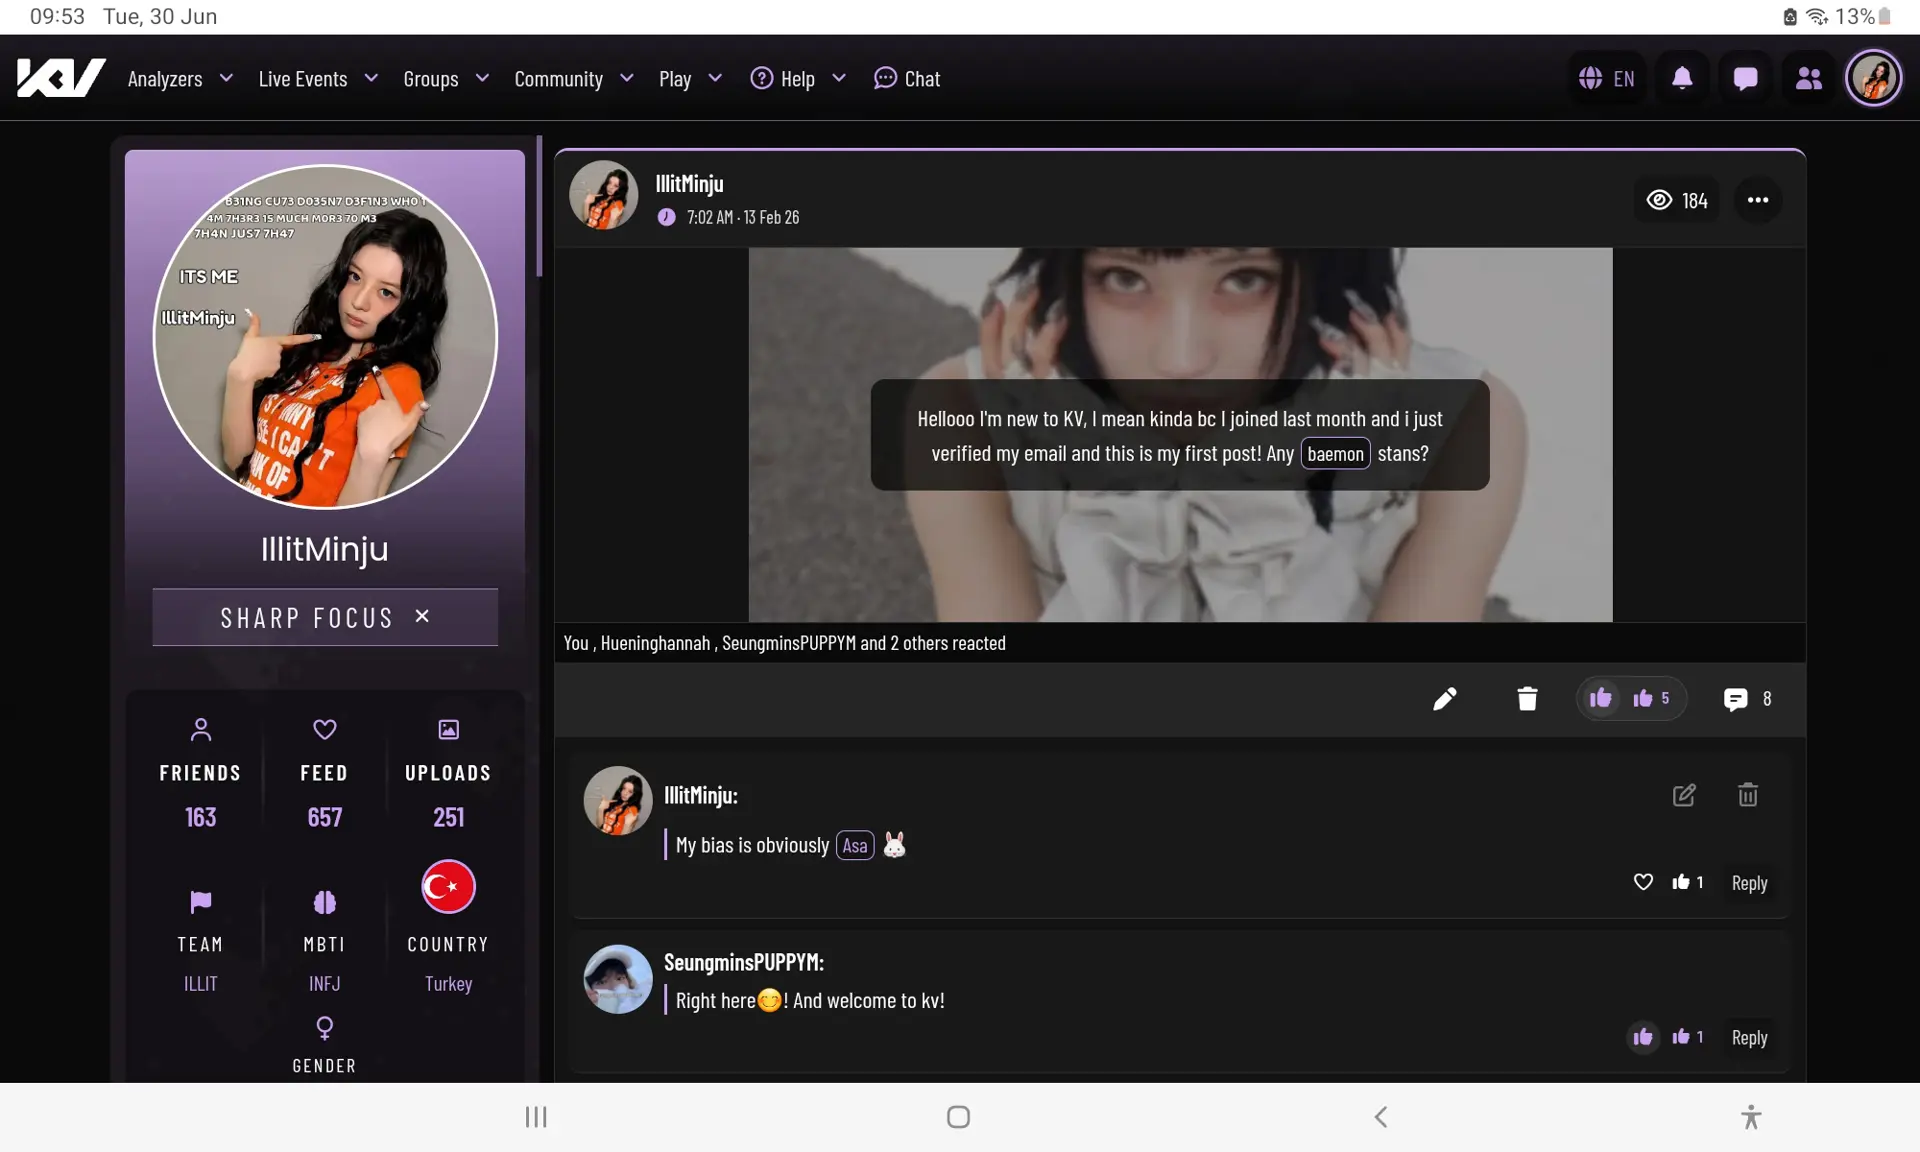Expand the Analyzers dropdown menu
The image size is (1920, 1152).
pos(180,79)
